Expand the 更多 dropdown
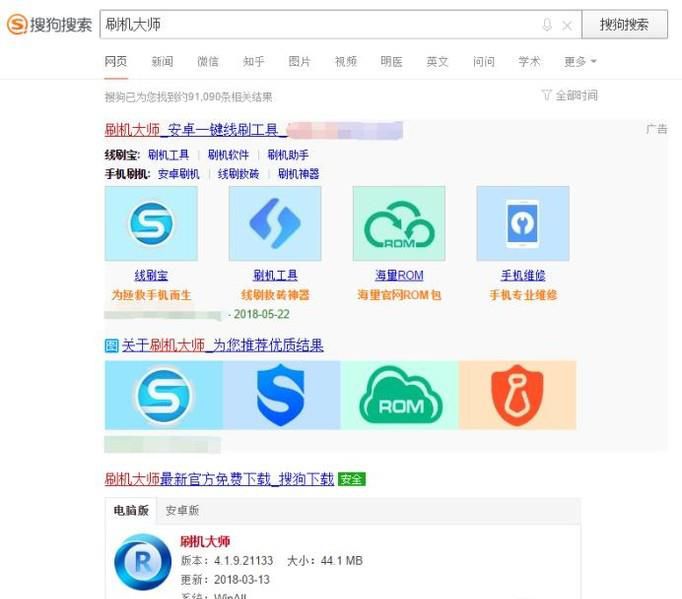The image size is (682, 599). point(580,62)
